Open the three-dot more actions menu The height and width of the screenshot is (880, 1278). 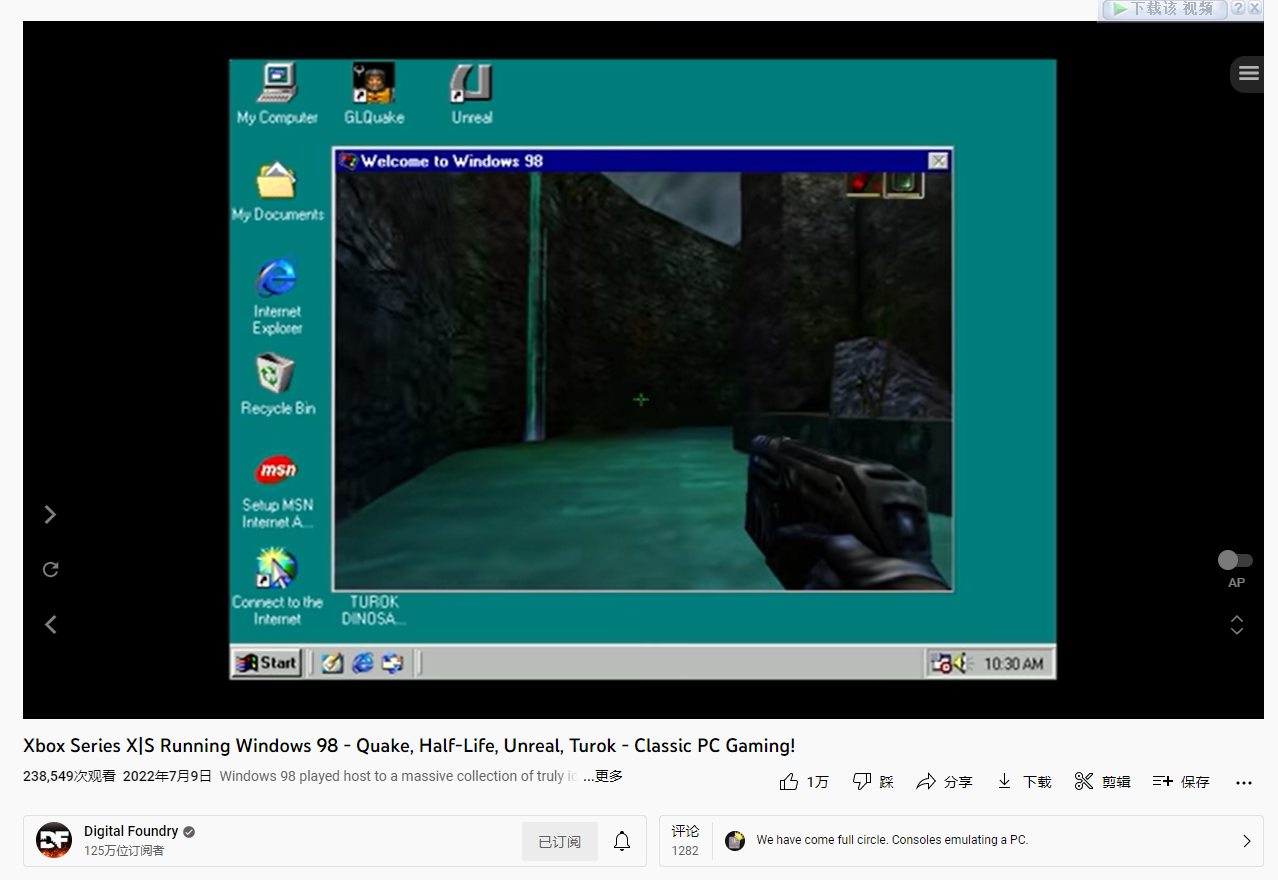[1243, 781]
